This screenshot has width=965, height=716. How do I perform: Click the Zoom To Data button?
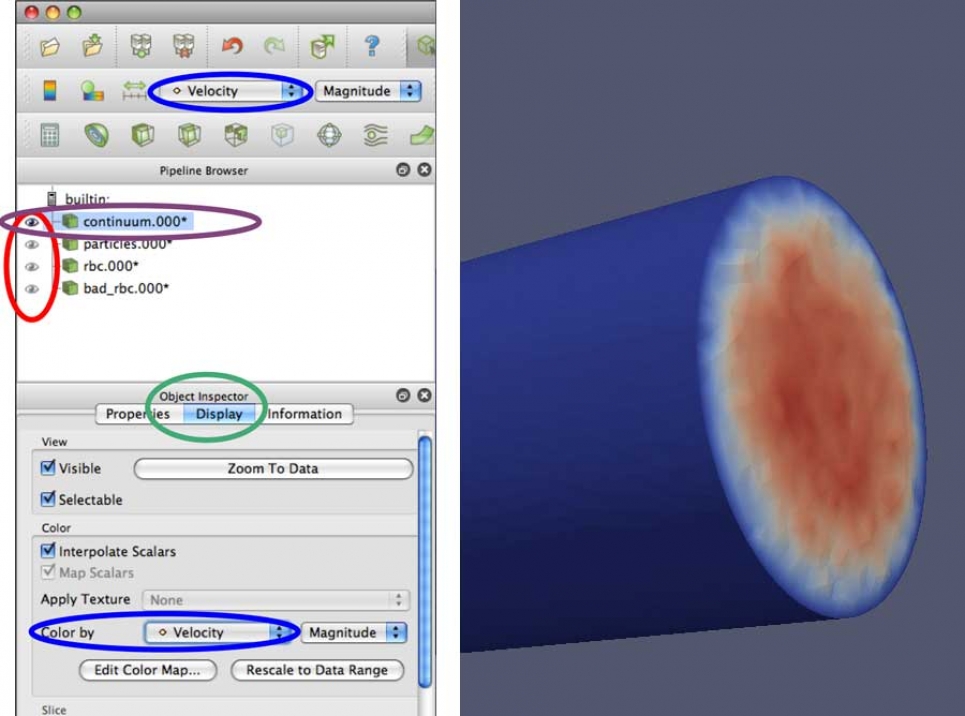pos(273,469)
